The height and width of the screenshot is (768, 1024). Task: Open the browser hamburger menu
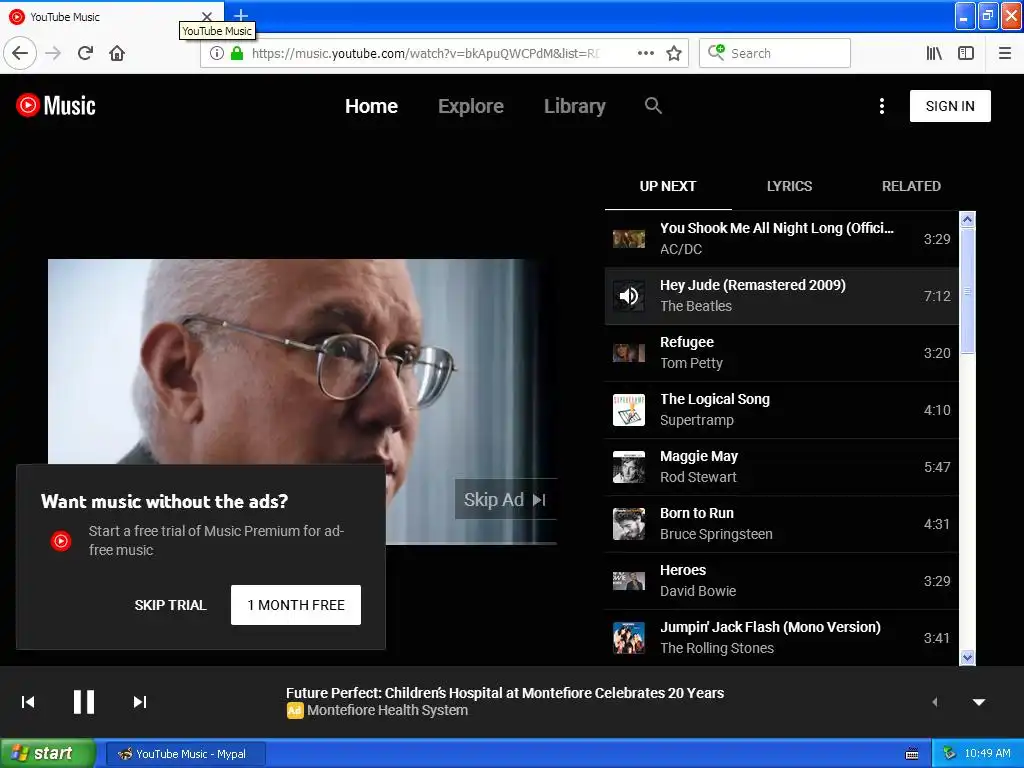coord(1004,53)
